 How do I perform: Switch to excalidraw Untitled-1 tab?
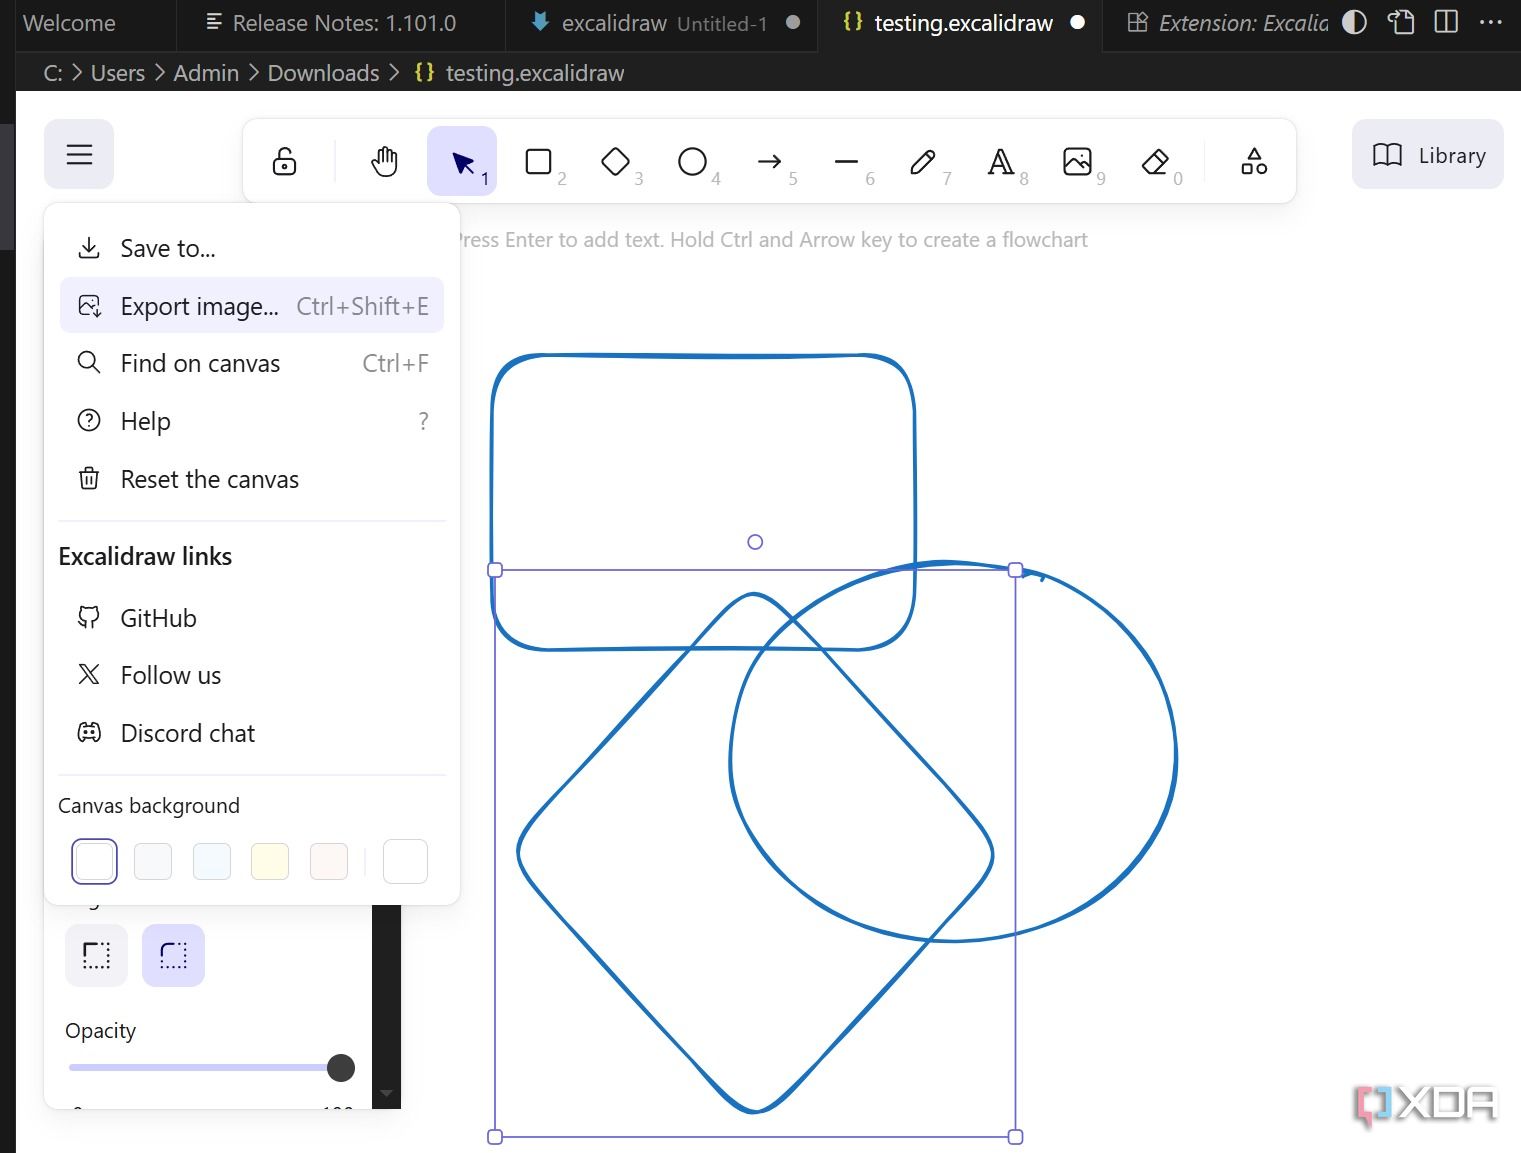(662, 23)
